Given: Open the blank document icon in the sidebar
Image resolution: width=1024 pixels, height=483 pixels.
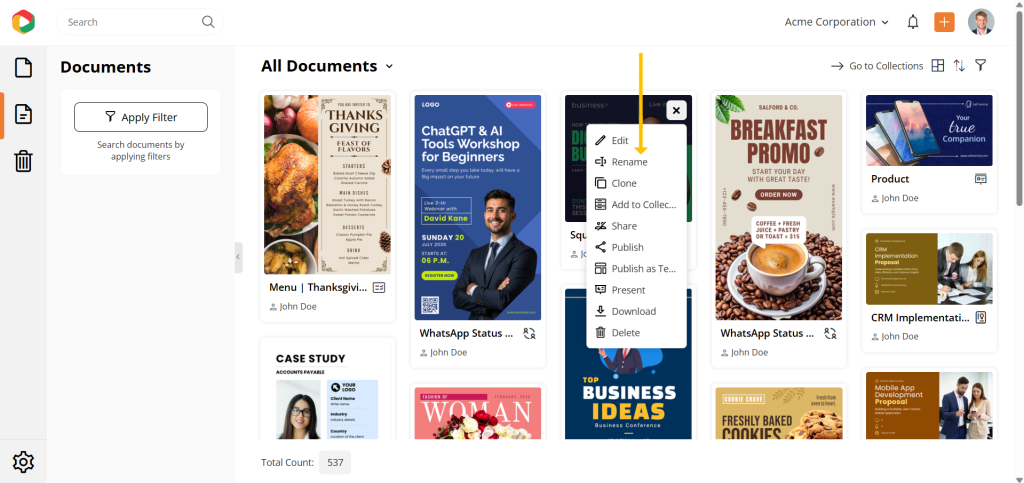Looking at the screenshot, I should coord(23,67).
